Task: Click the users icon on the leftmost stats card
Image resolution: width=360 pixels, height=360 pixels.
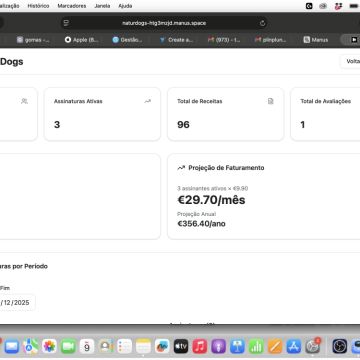Action: click(x=24, y=101)
